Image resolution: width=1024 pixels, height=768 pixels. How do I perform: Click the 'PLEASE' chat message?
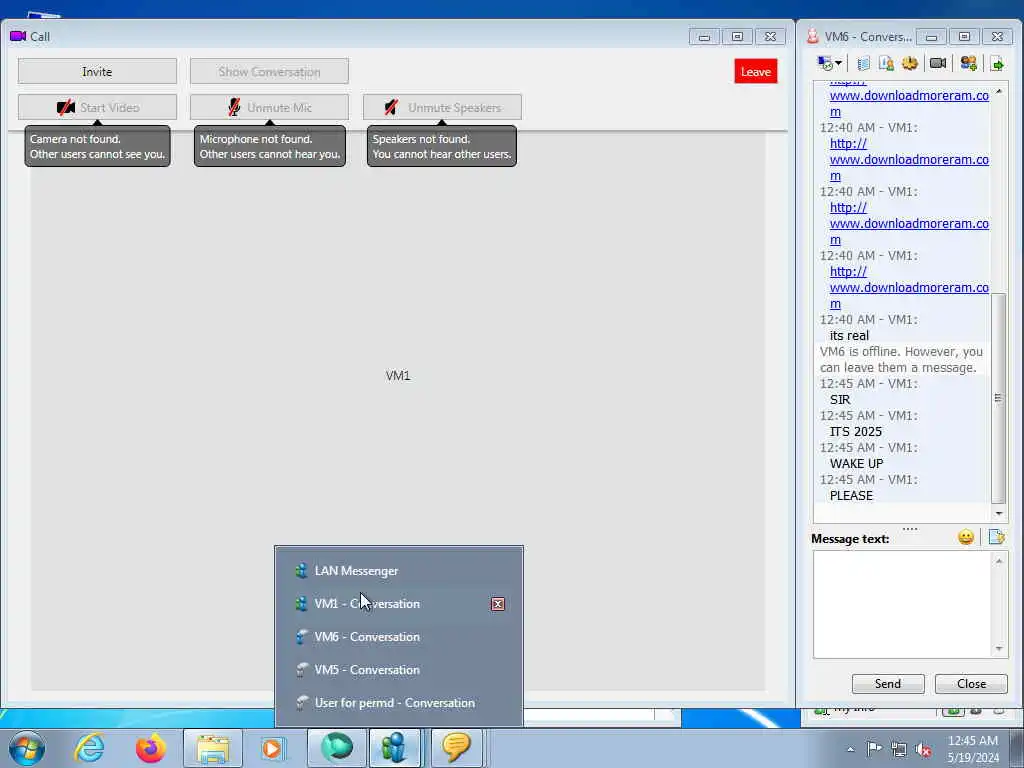pyautogui.click(x=851, y=496)
